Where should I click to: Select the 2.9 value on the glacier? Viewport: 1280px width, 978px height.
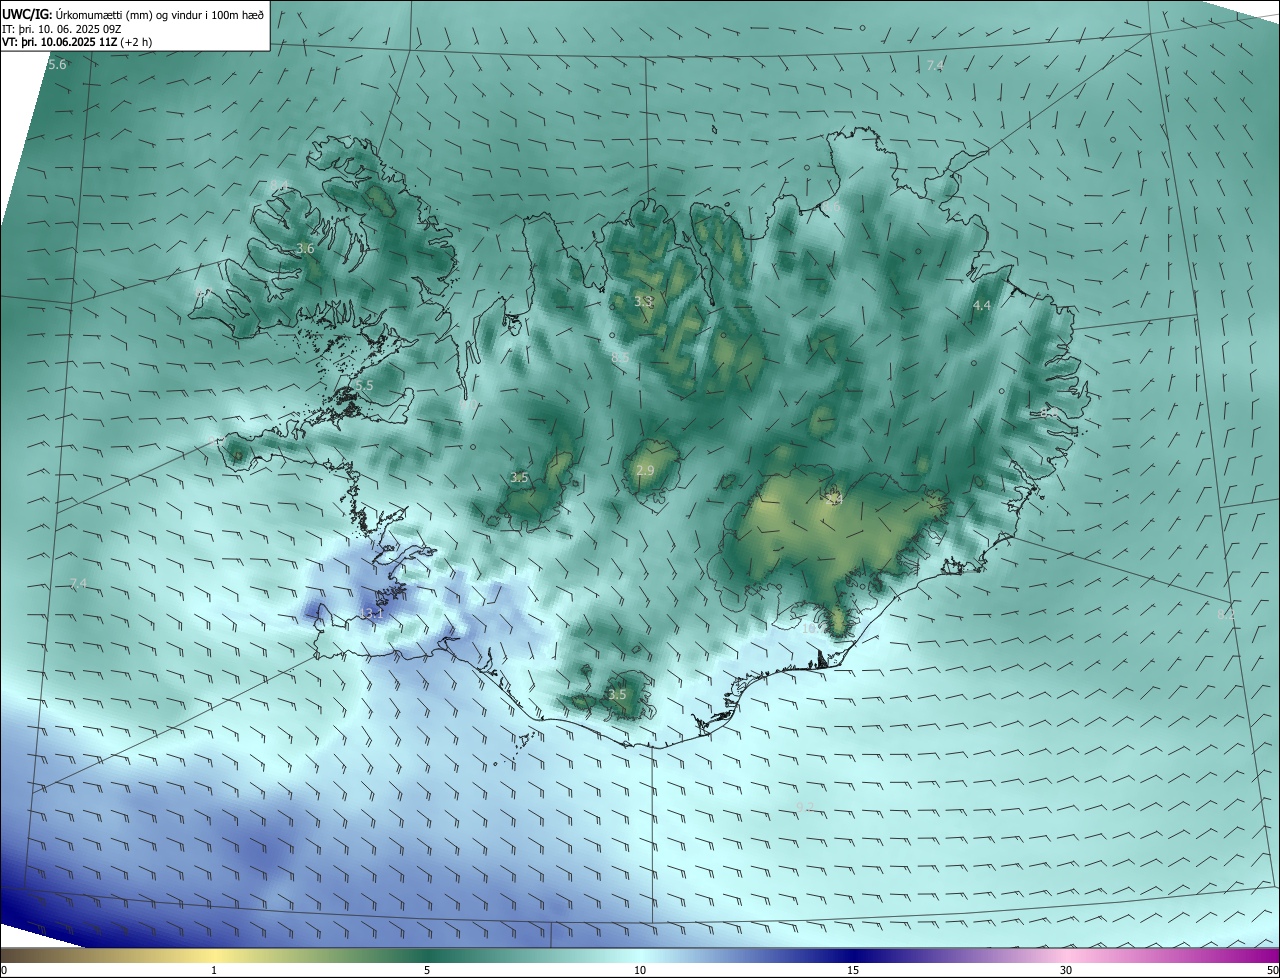pos(645,471)
